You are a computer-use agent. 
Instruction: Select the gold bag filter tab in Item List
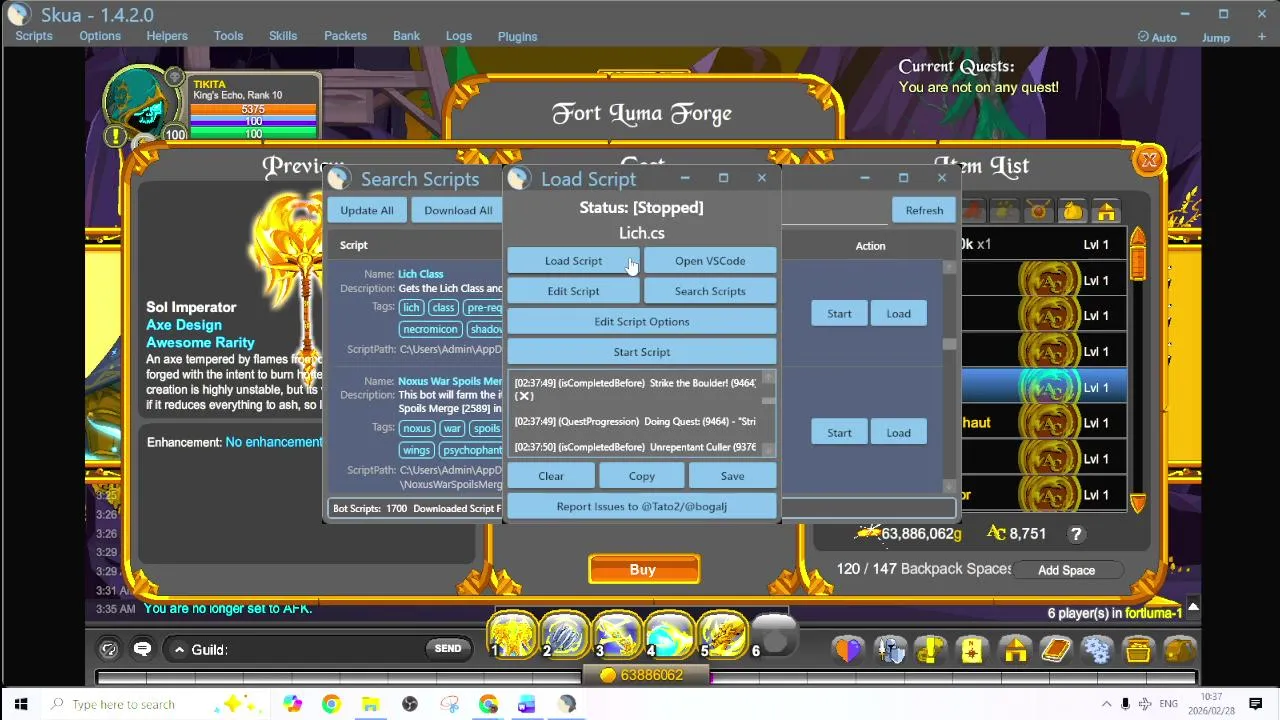1072,211
